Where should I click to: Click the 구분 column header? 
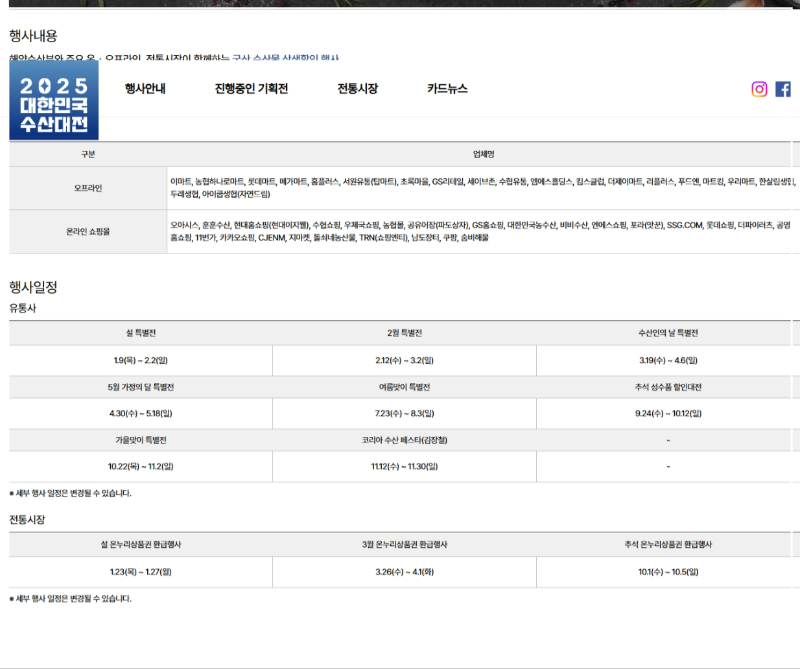coord(88,154)
